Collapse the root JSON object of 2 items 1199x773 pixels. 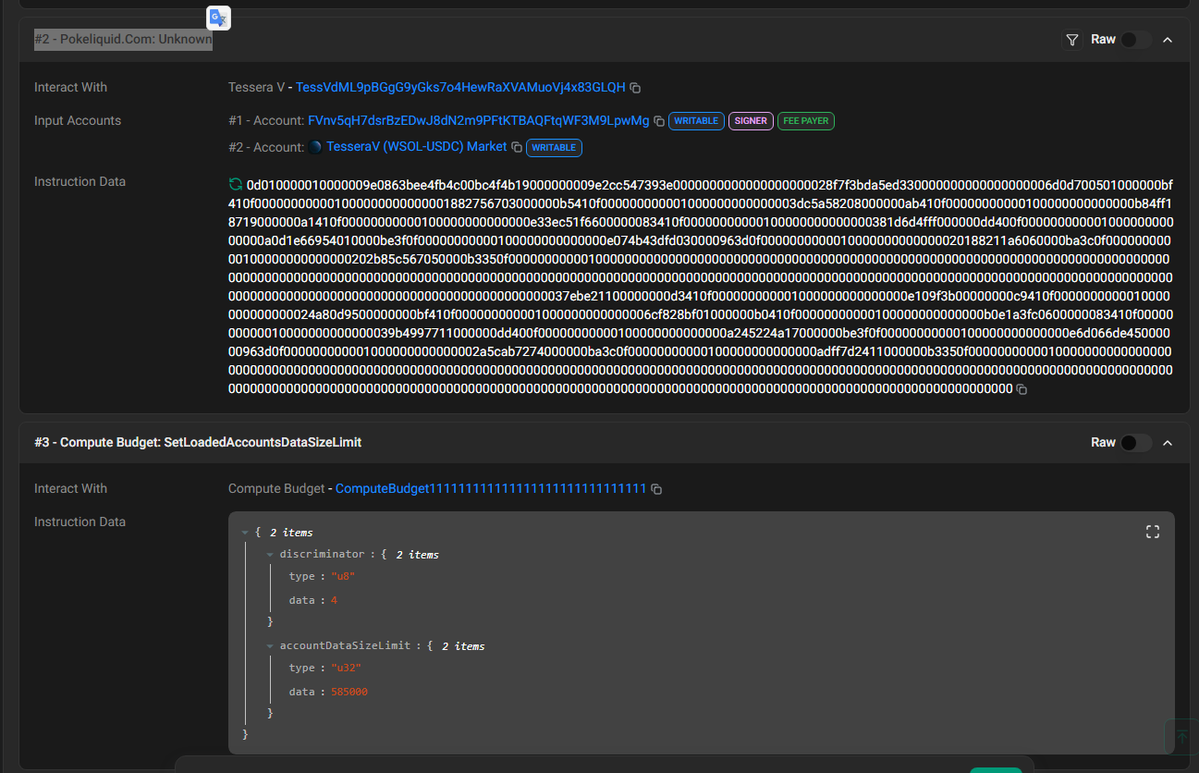pyautogui.click(x=245, y=533)
